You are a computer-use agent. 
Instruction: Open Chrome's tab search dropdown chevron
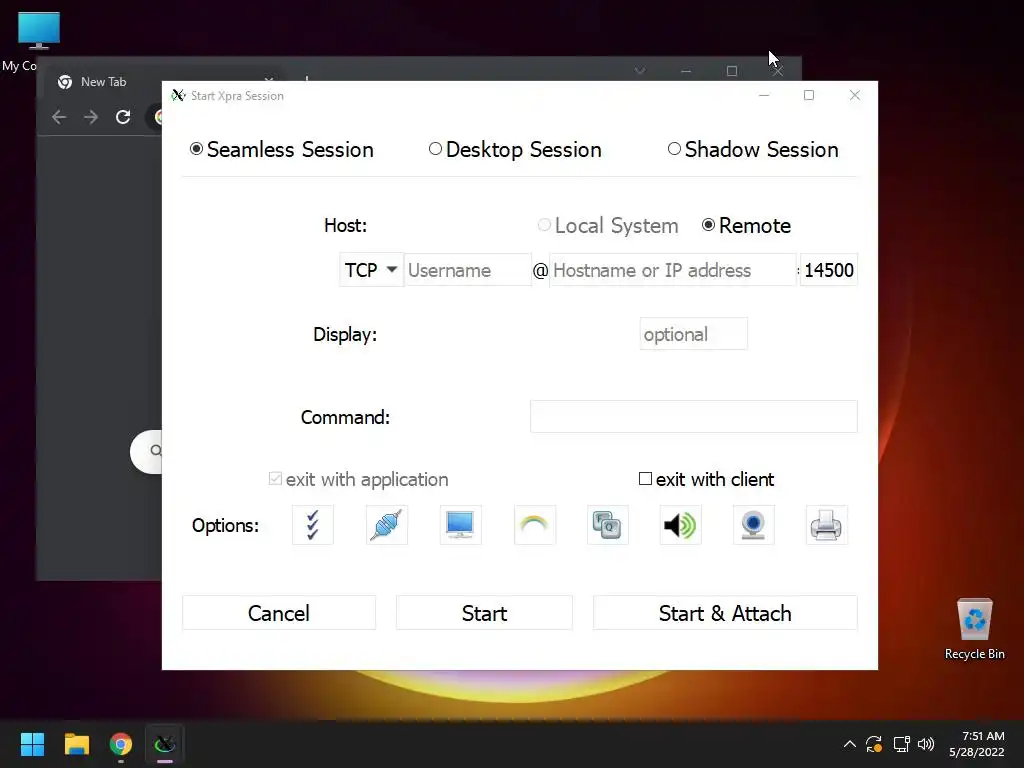point(640,71)
